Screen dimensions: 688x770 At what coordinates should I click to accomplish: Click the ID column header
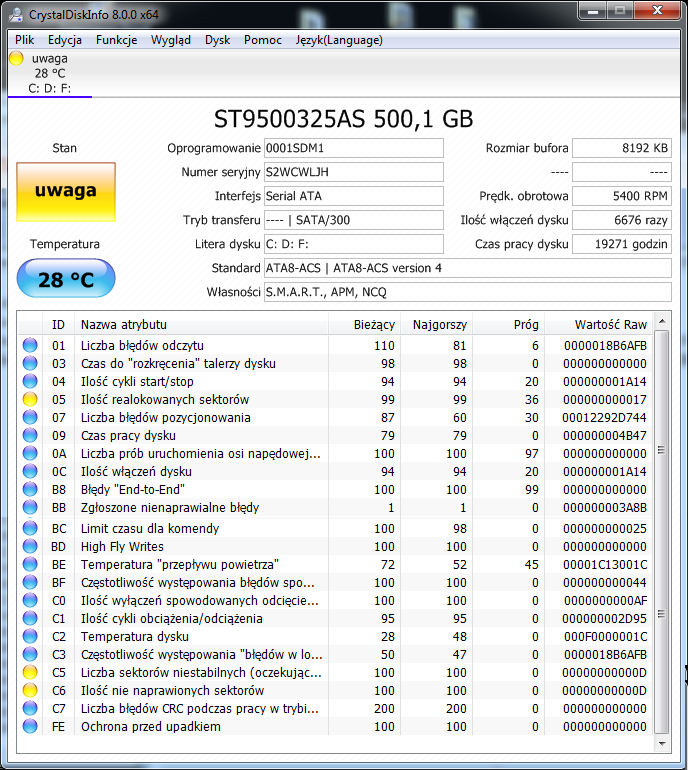click(58, 325)
